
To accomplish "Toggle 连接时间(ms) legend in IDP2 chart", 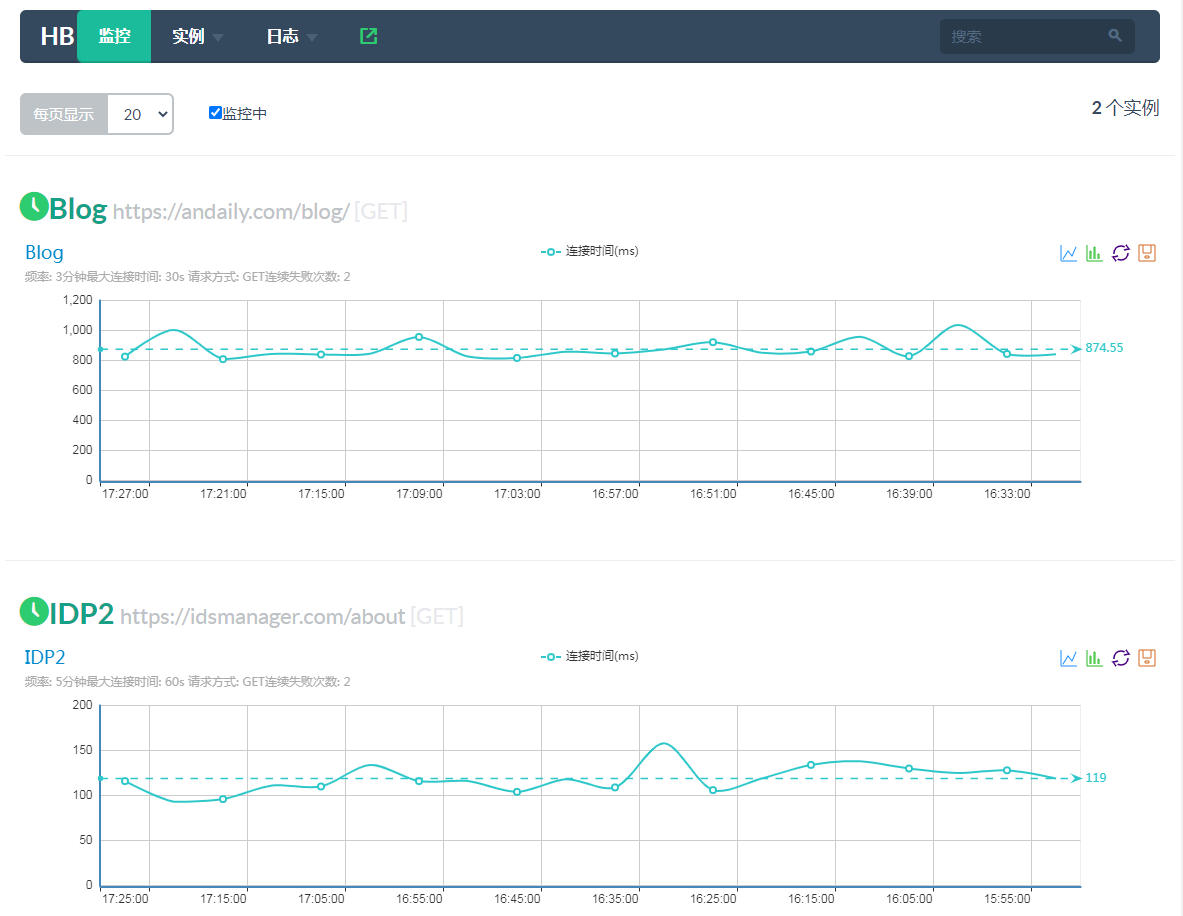I will (x=590, y=656).
